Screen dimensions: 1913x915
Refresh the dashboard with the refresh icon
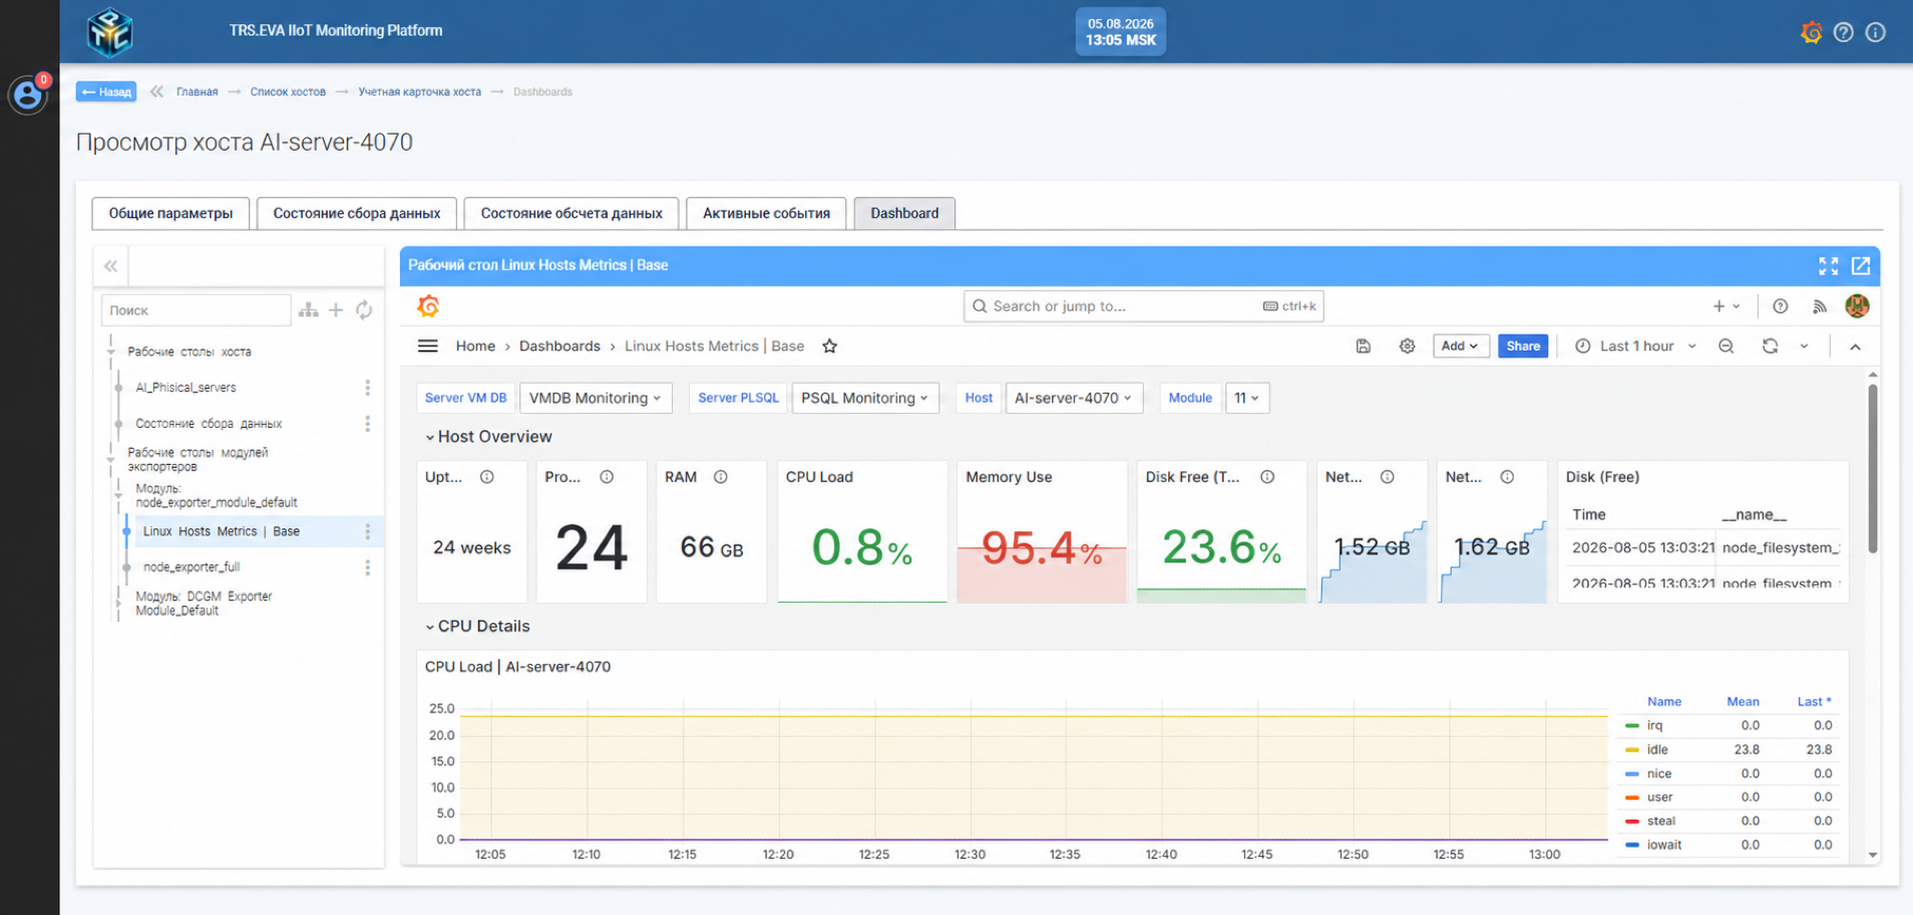pyautogui.click(x=1770, y=346)
